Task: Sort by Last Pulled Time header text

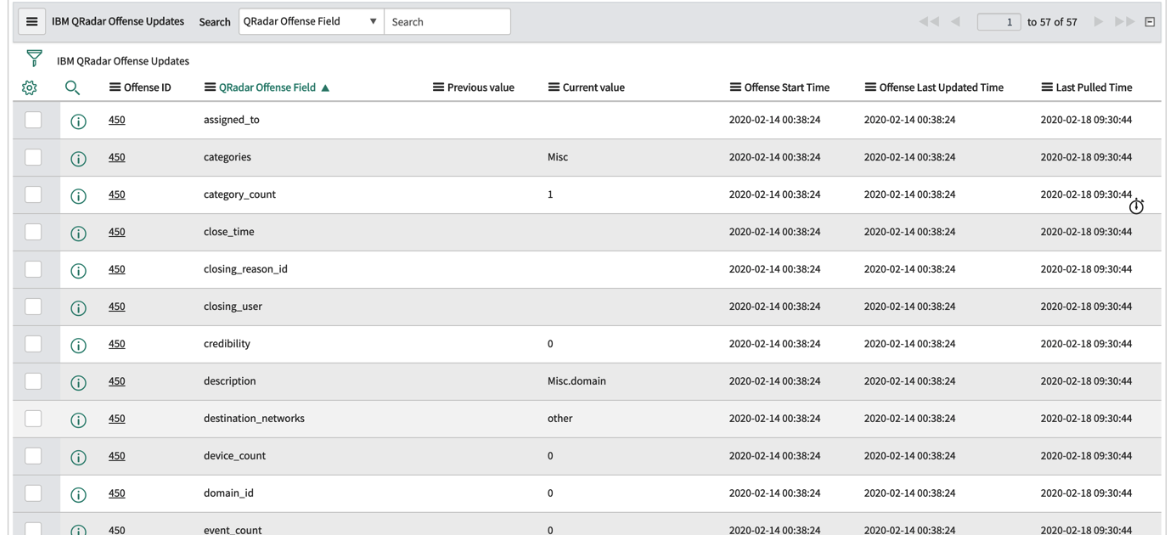Action: tap(1094, 87)
